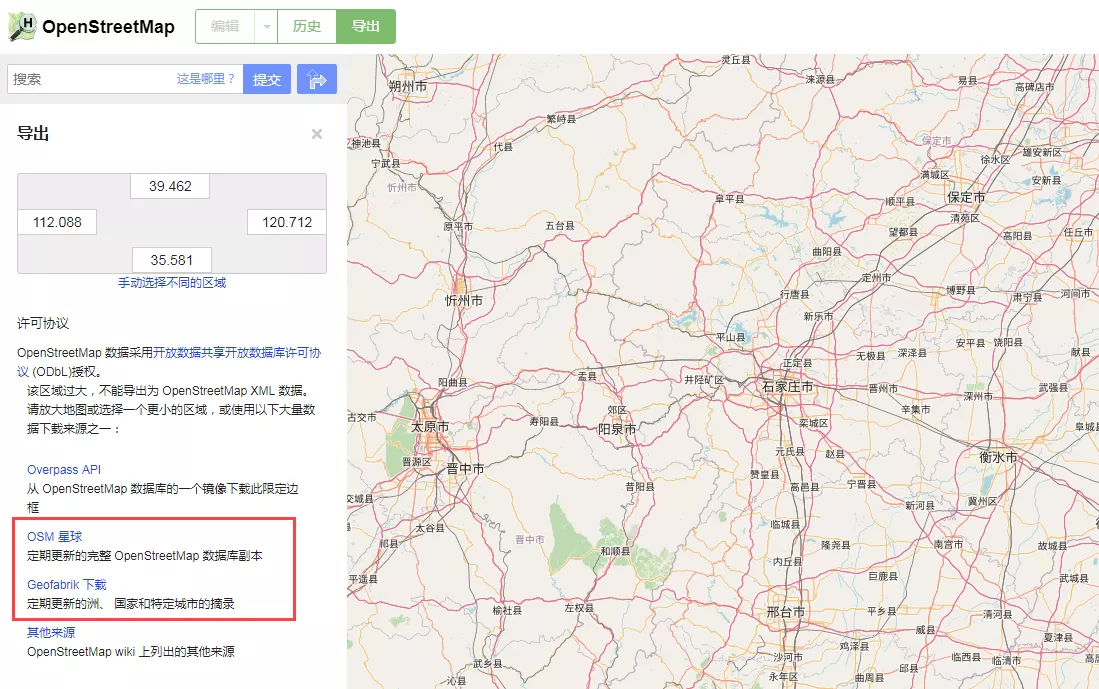The height and width of the screenshot is (689, 1099).
Task: Open the 编辑 edit menu
Action: 225,27
